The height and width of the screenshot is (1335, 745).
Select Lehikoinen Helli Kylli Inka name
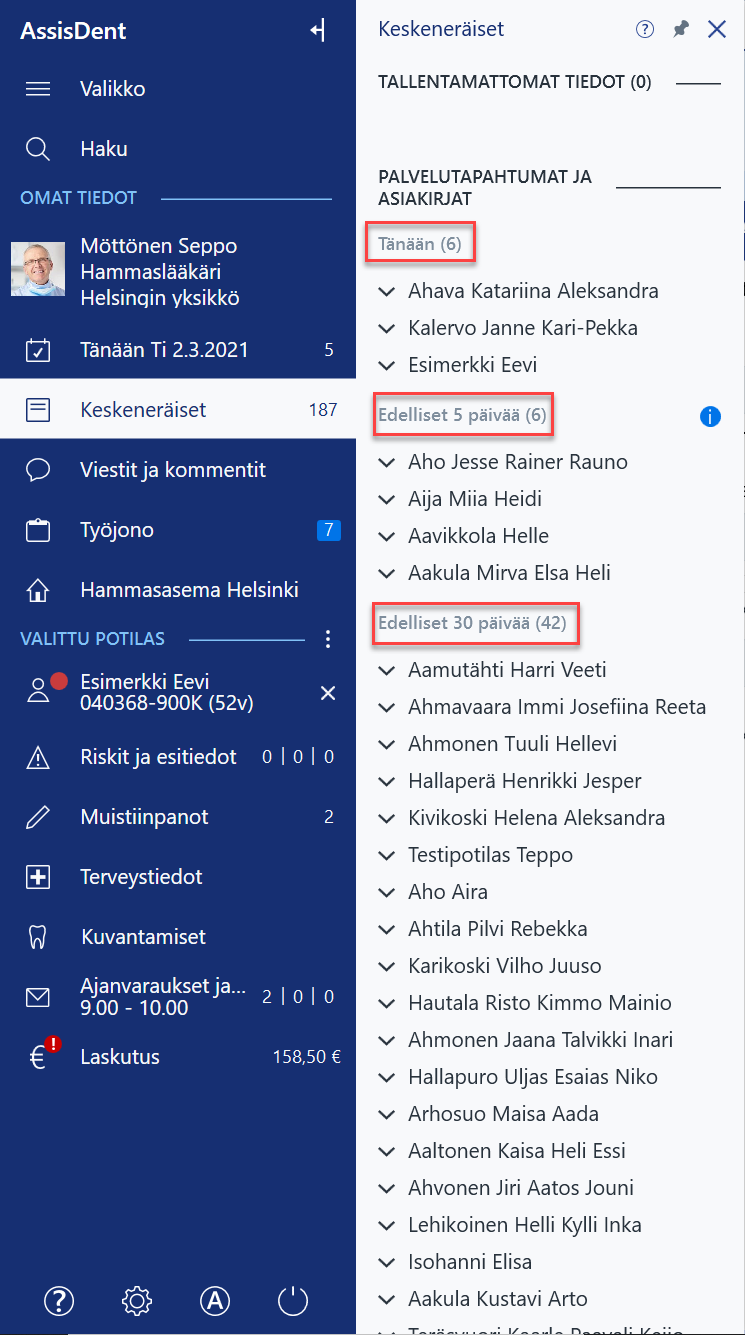click(525, 1225)
